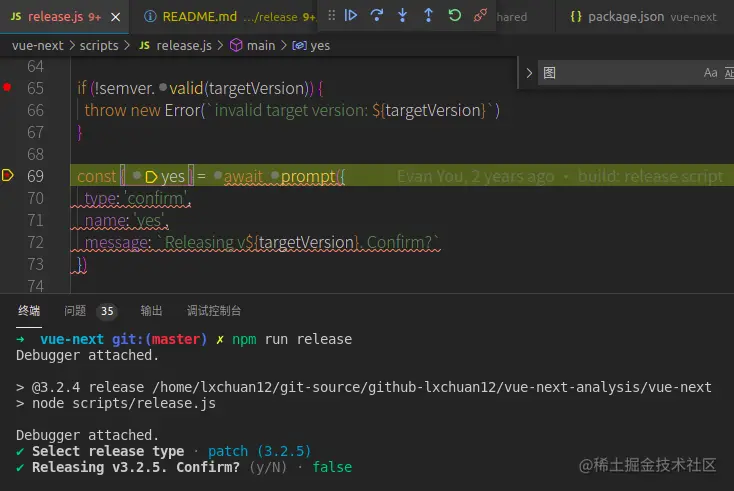Click vue-next in the breadcrumb
734x491 pixels.
pyautogui.click(x=38, y=45)
